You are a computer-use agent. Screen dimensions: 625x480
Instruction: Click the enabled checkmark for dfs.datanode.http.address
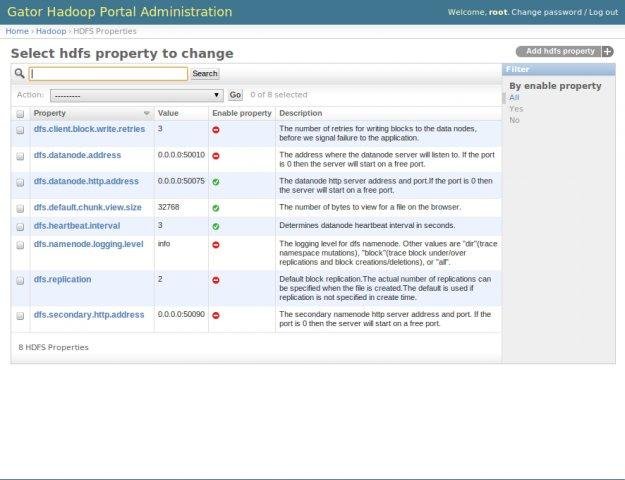pos(216,182)
